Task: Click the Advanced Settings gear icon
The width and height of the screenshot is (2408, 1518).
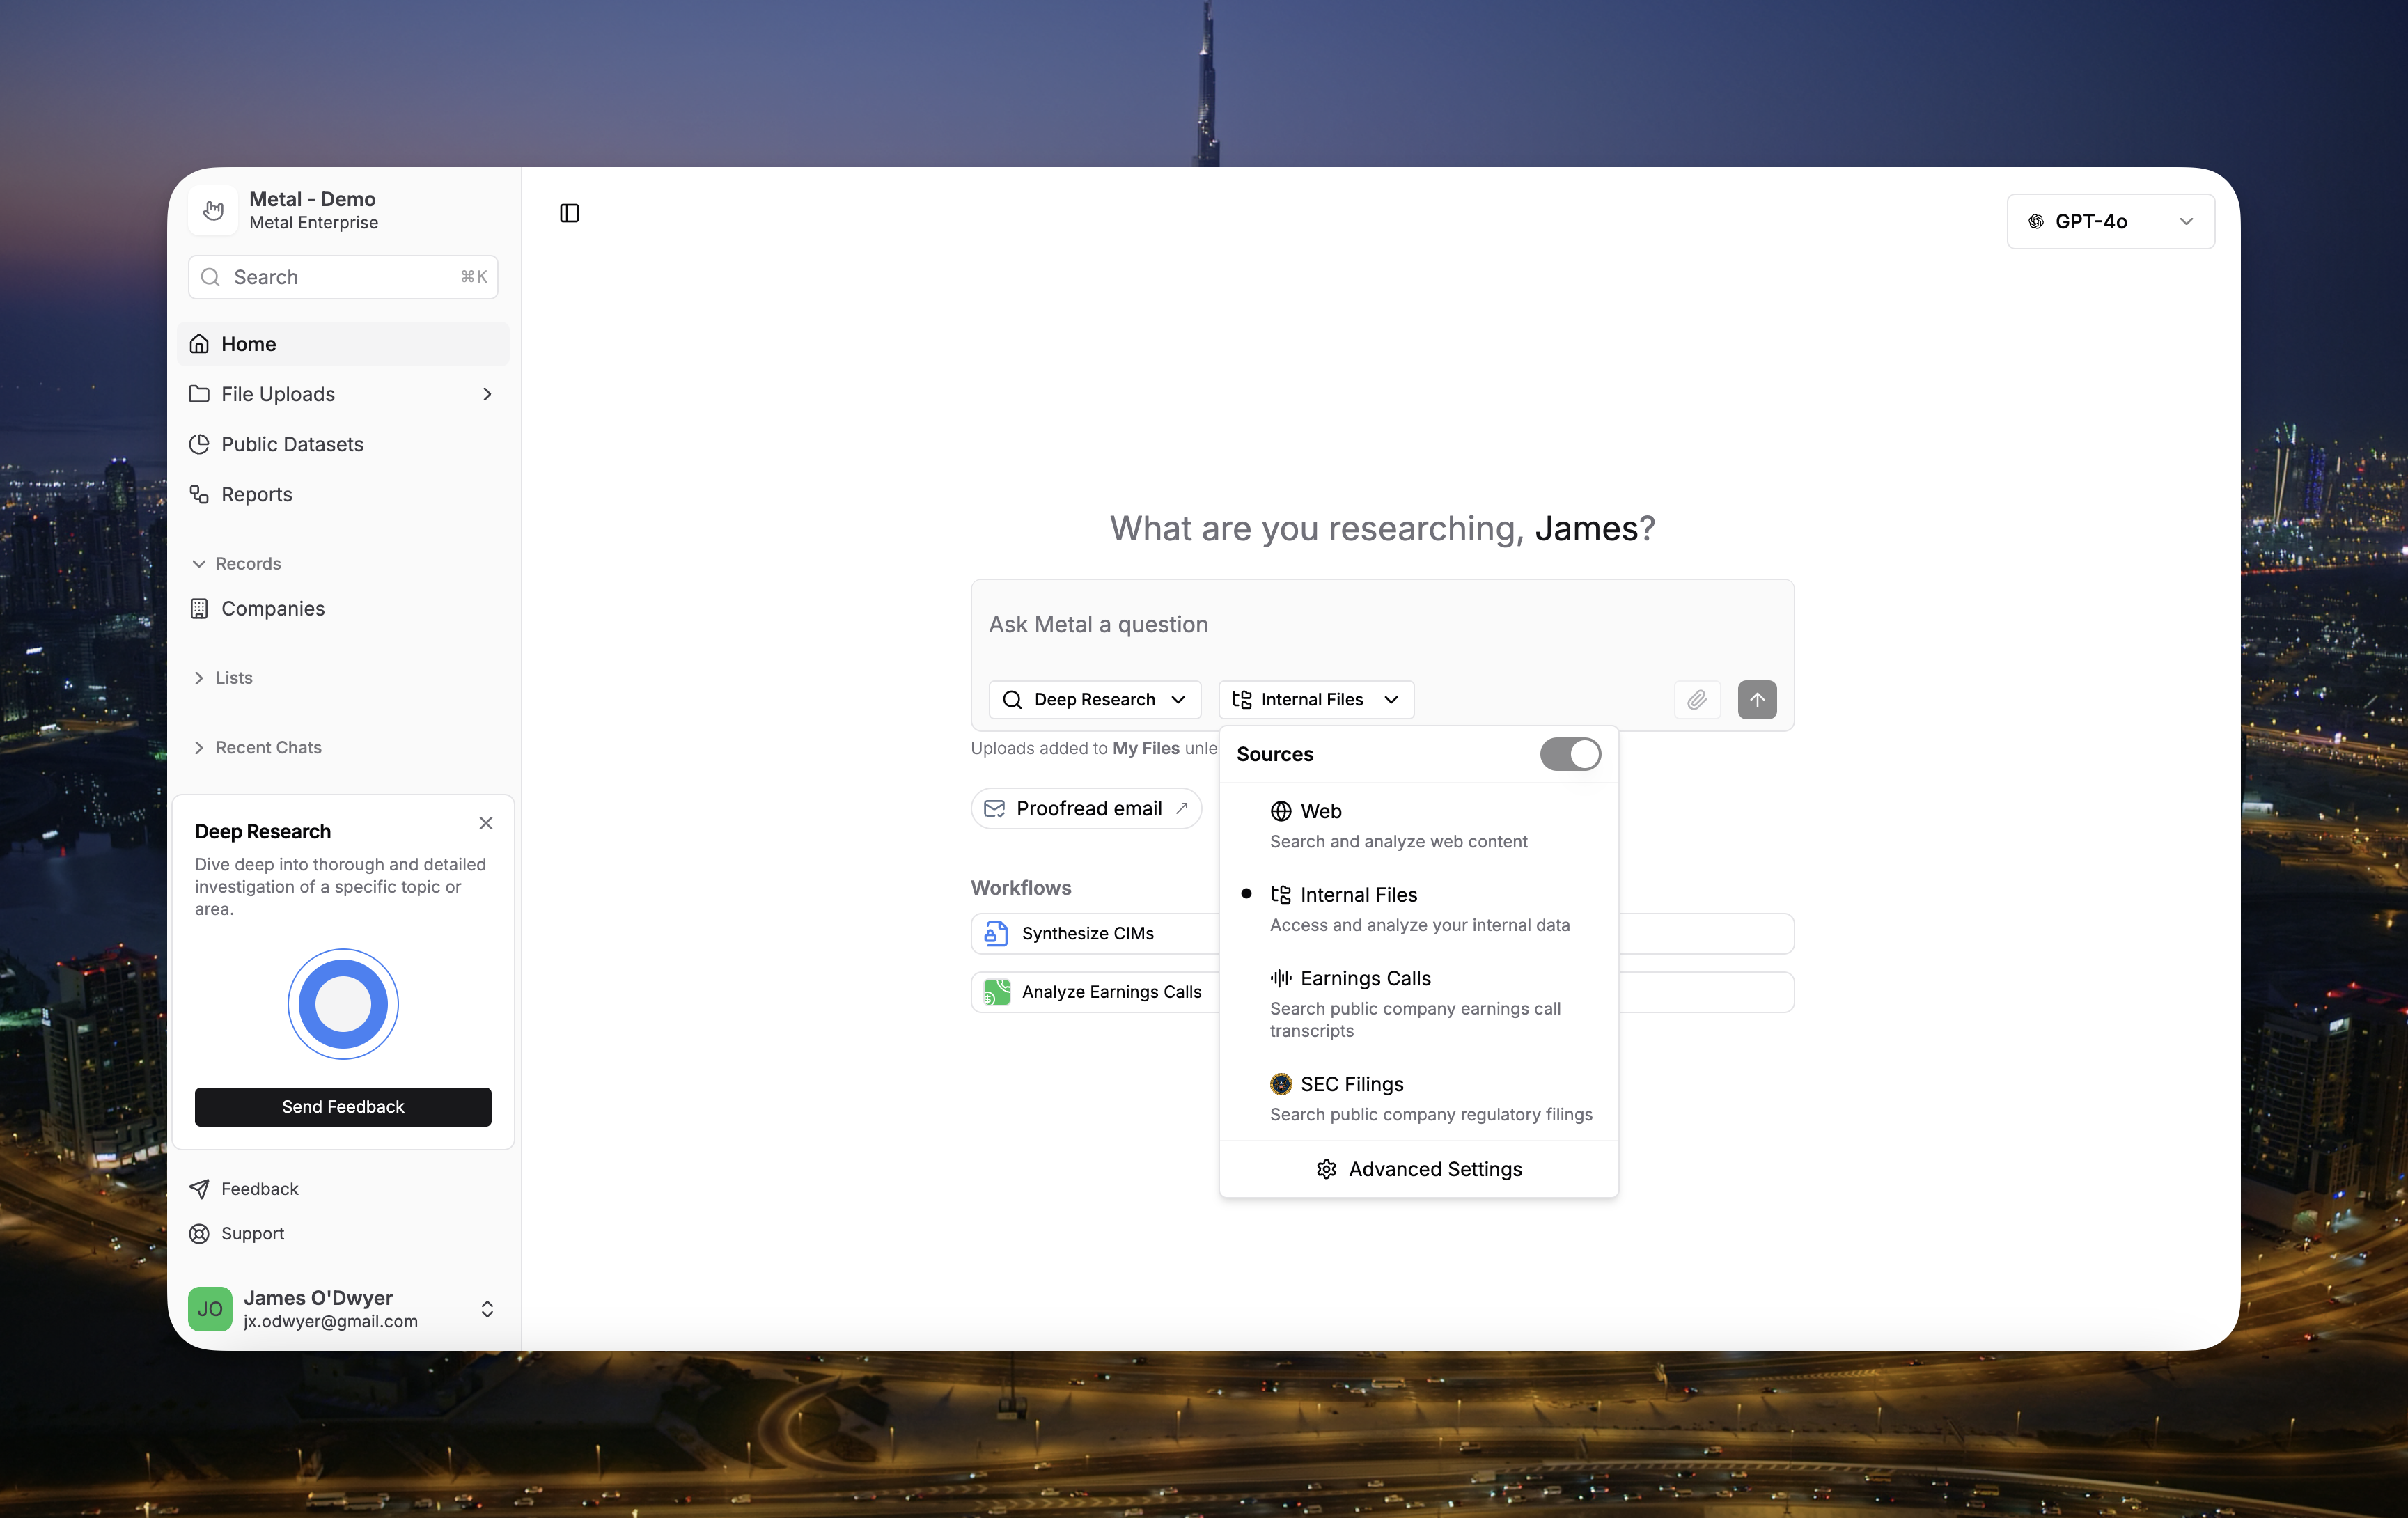Action: (1326, 1169)
